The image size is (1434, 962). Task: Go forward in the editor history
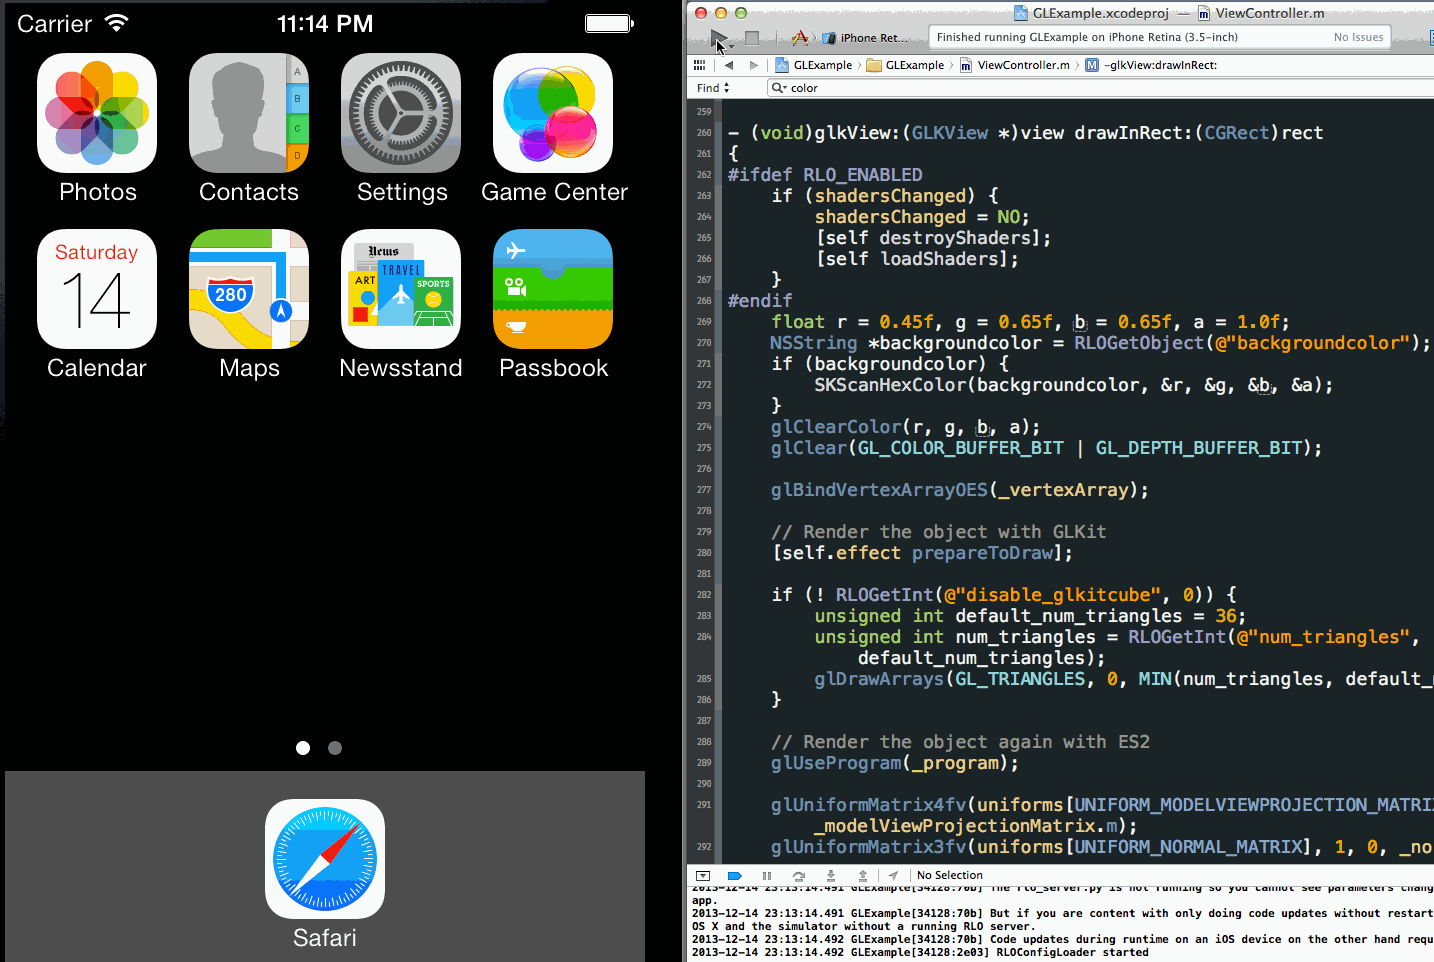click(x=754, y=65)
